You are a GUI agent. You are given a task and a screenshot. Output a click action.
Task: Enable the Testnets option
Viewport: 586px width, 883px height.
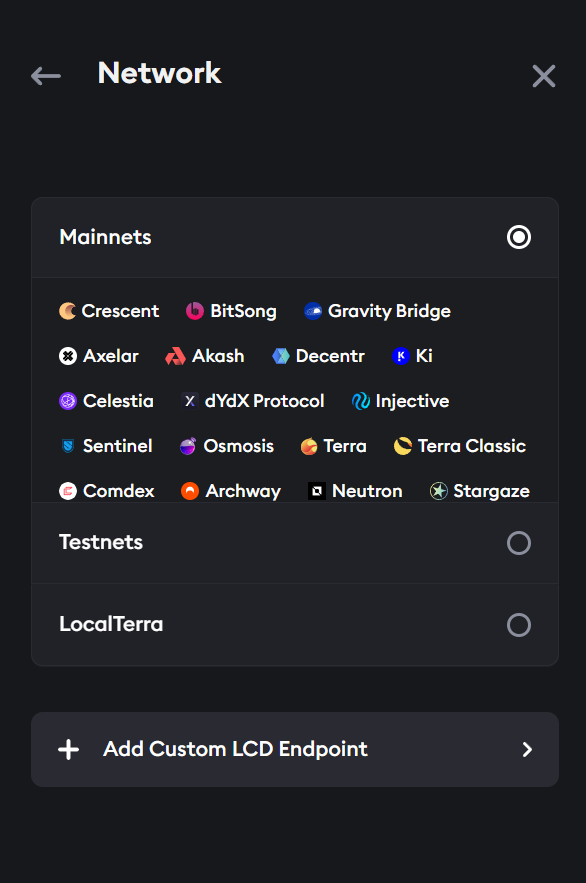518,543
